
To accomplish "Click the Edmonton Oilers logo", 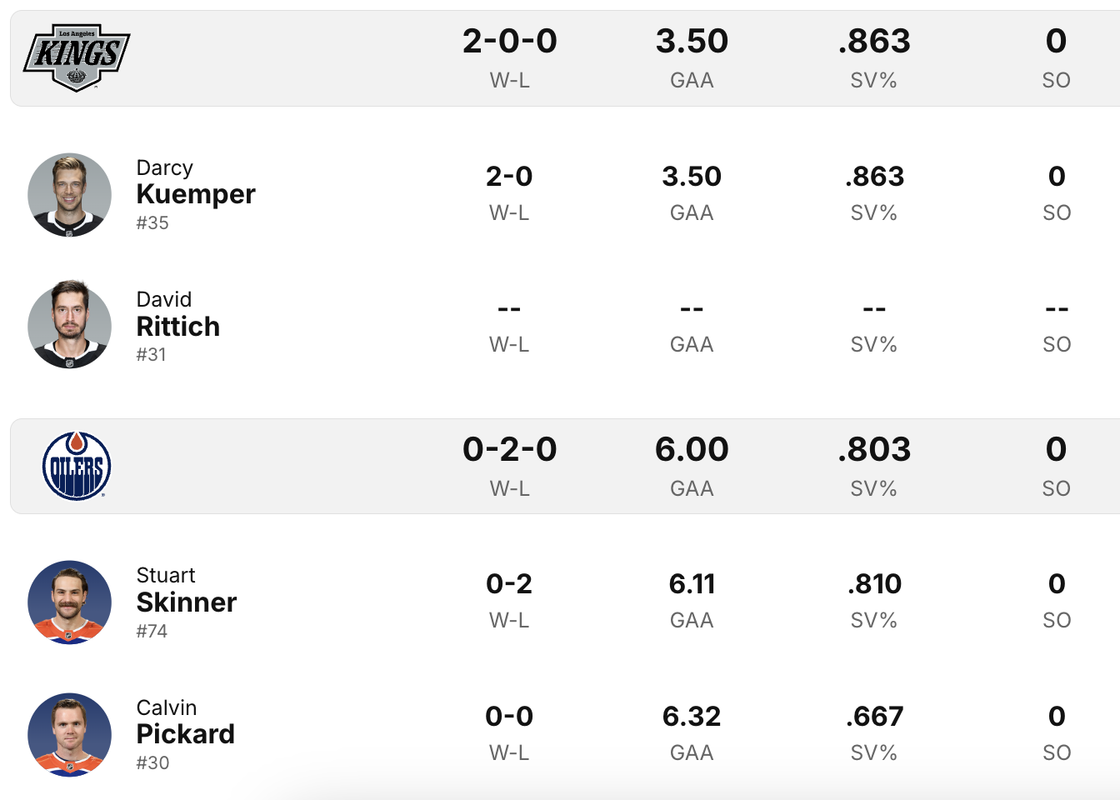I will tap(77, 466).
